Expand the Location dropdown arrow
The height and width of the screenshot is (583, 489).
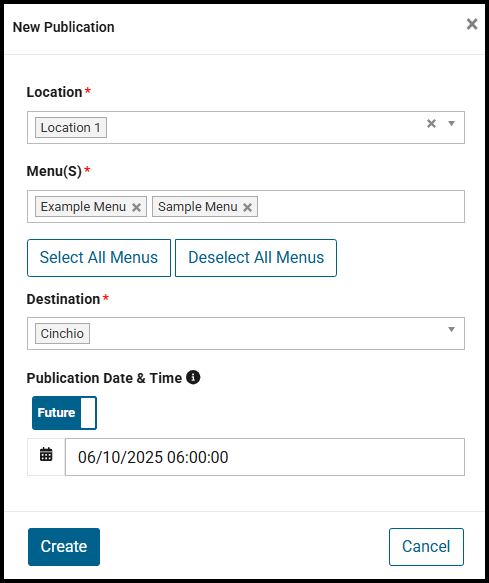tap(451, 123)
